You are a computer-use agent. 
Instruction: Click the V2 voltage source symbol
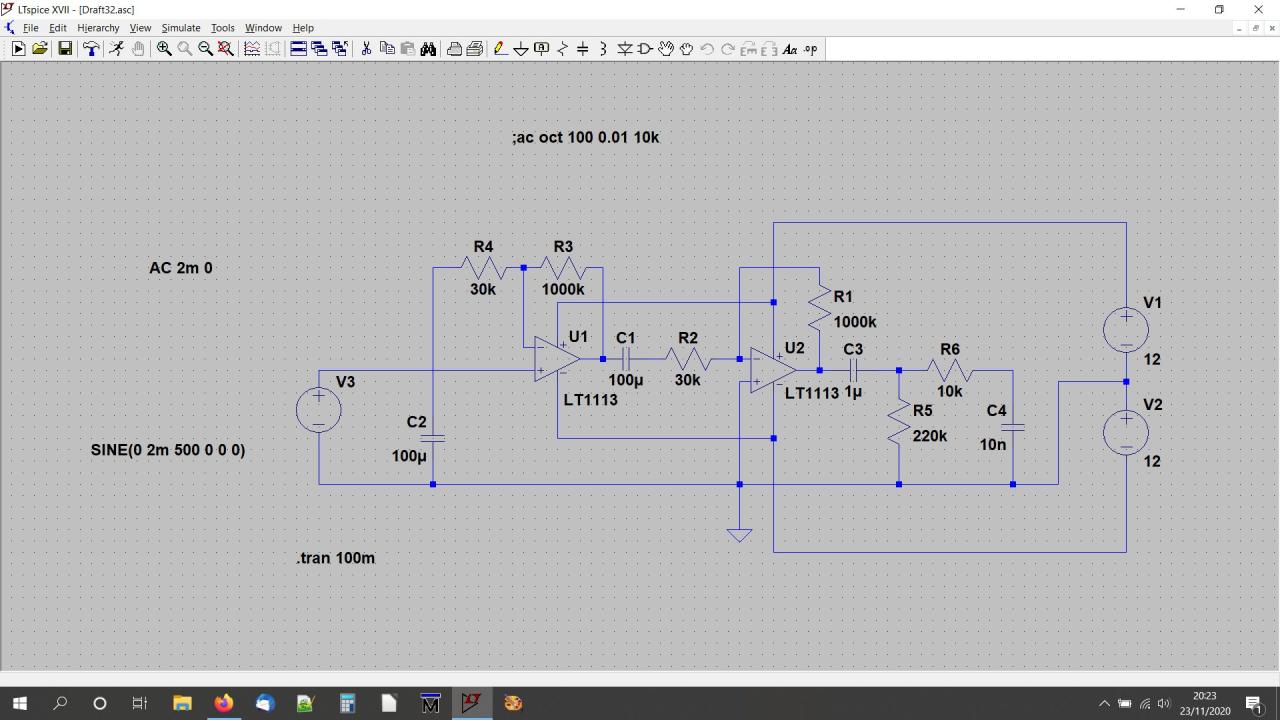1126,432
